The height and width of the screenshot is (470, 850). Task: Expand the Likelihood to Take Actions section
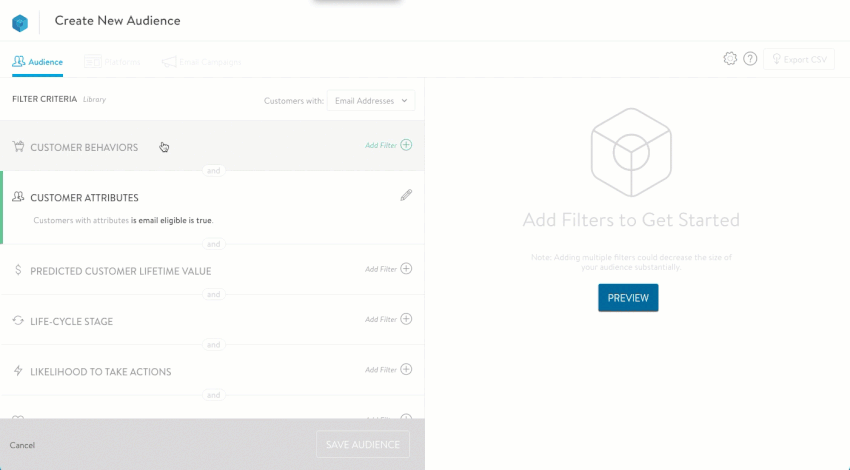[100, 372]
